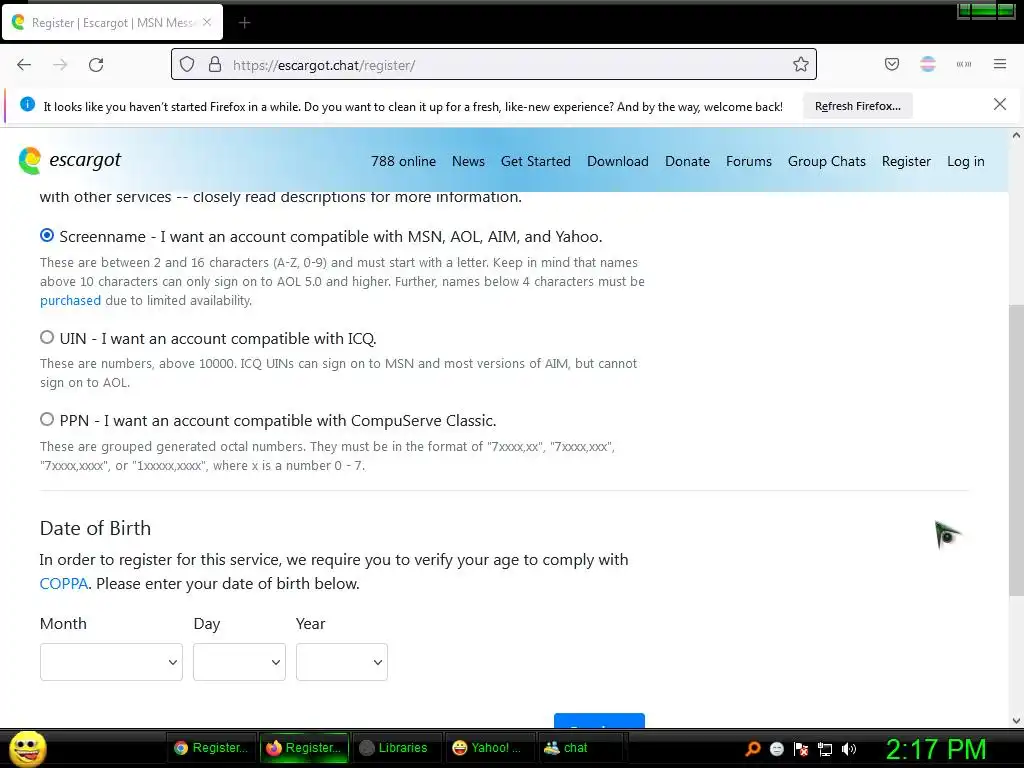Screen dimensions: 1024x768
Task: Open the Download menu item
Action: 618,161
